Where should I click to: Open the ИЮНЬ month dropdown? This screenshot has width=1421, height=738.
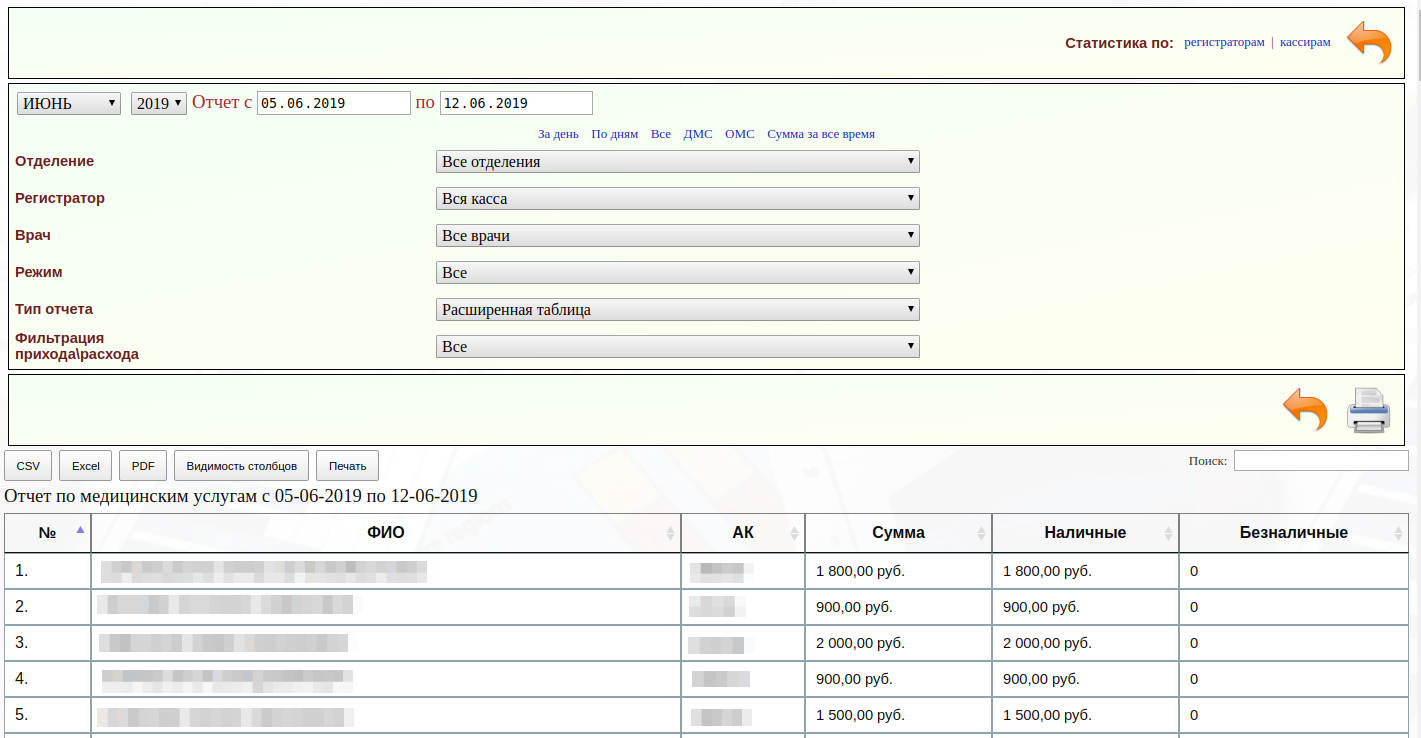tap(69, 104)
